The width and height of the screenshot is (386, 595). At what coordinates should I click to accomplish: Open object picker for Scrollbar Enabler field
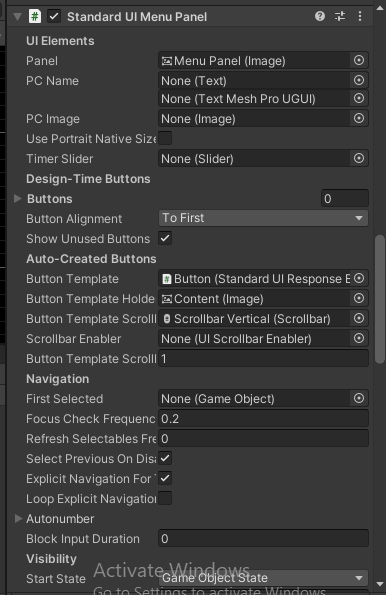click(x=359, y=338)
